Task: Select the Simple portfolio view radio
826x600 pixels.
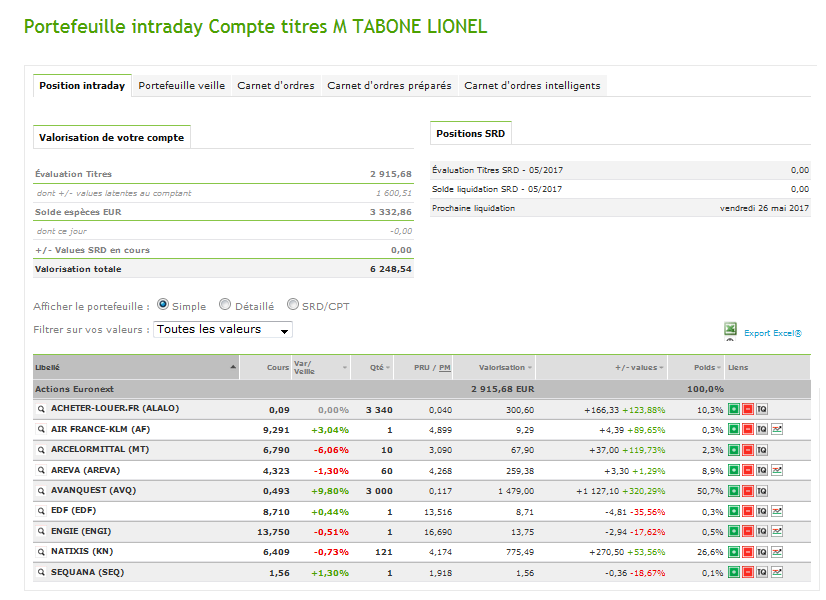Action: (163, 305)
